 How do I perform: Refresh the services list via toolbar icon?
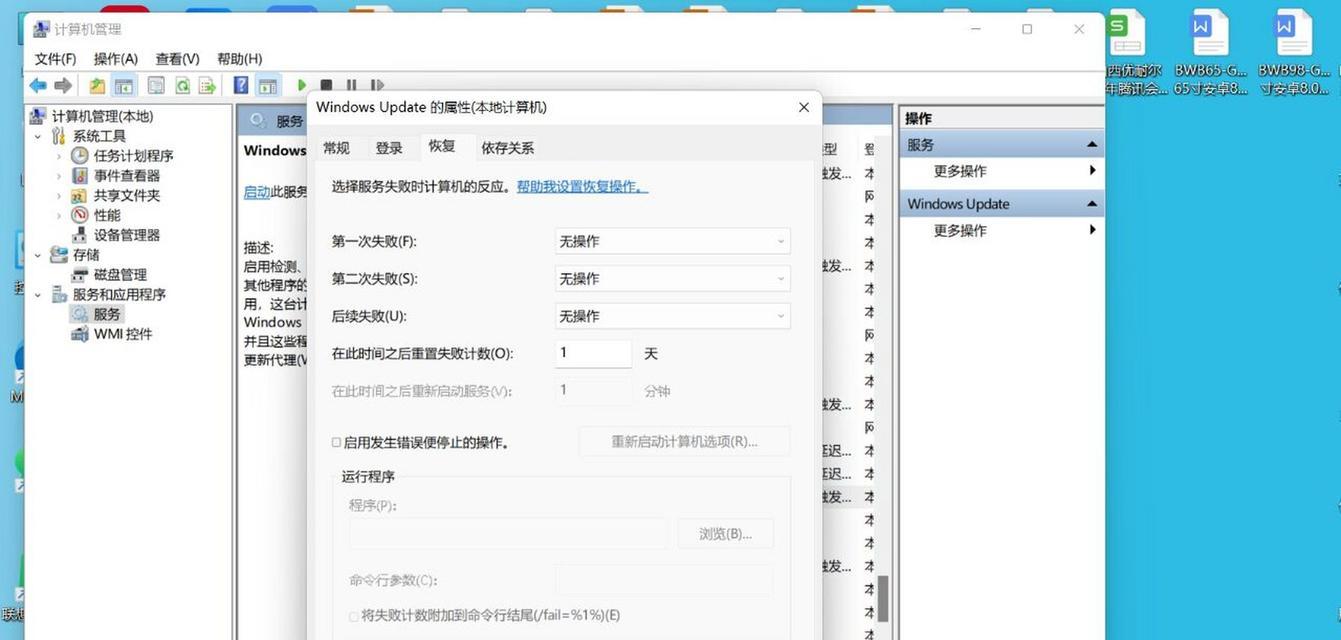tap(182, 86)
